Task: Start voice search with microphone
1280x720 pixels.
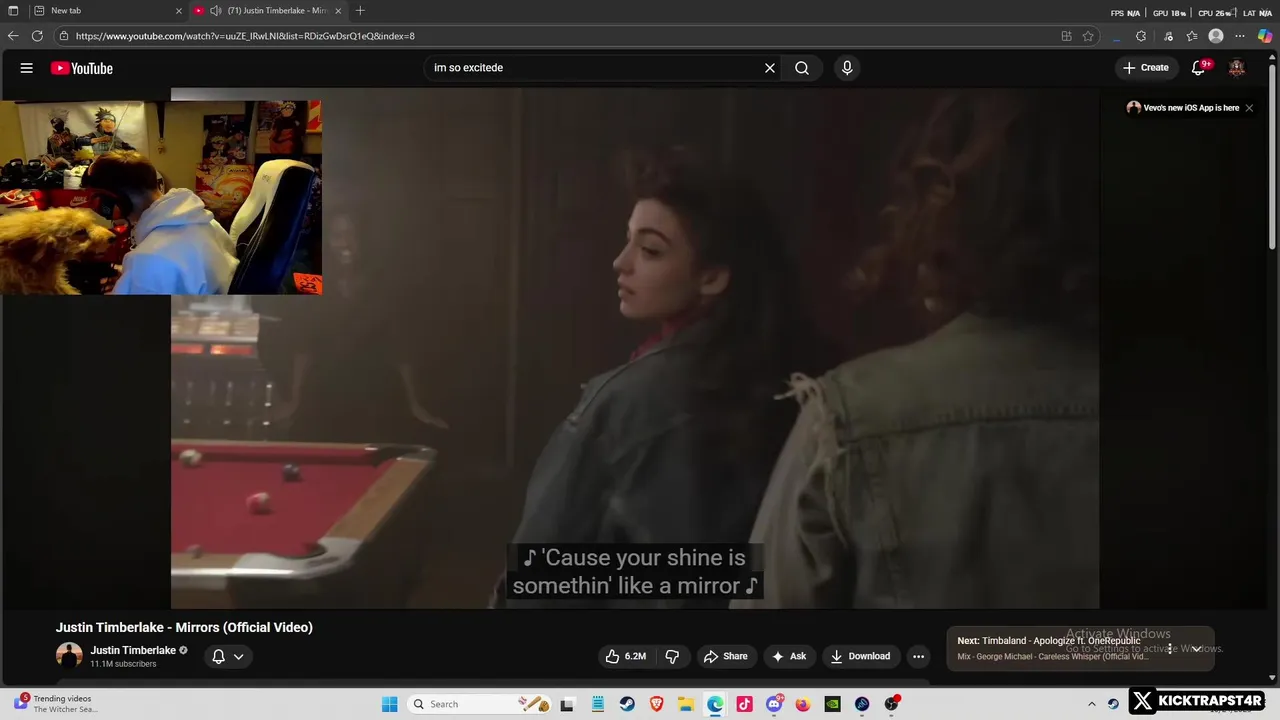Action: (847, 68)
